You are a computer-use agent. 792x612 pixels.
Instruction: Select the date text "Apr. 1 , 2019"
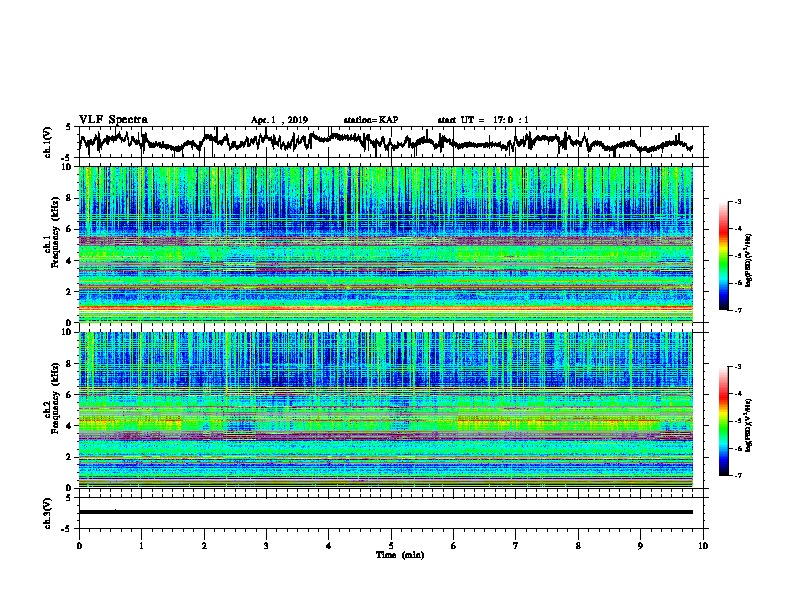[x=279, y=120]
